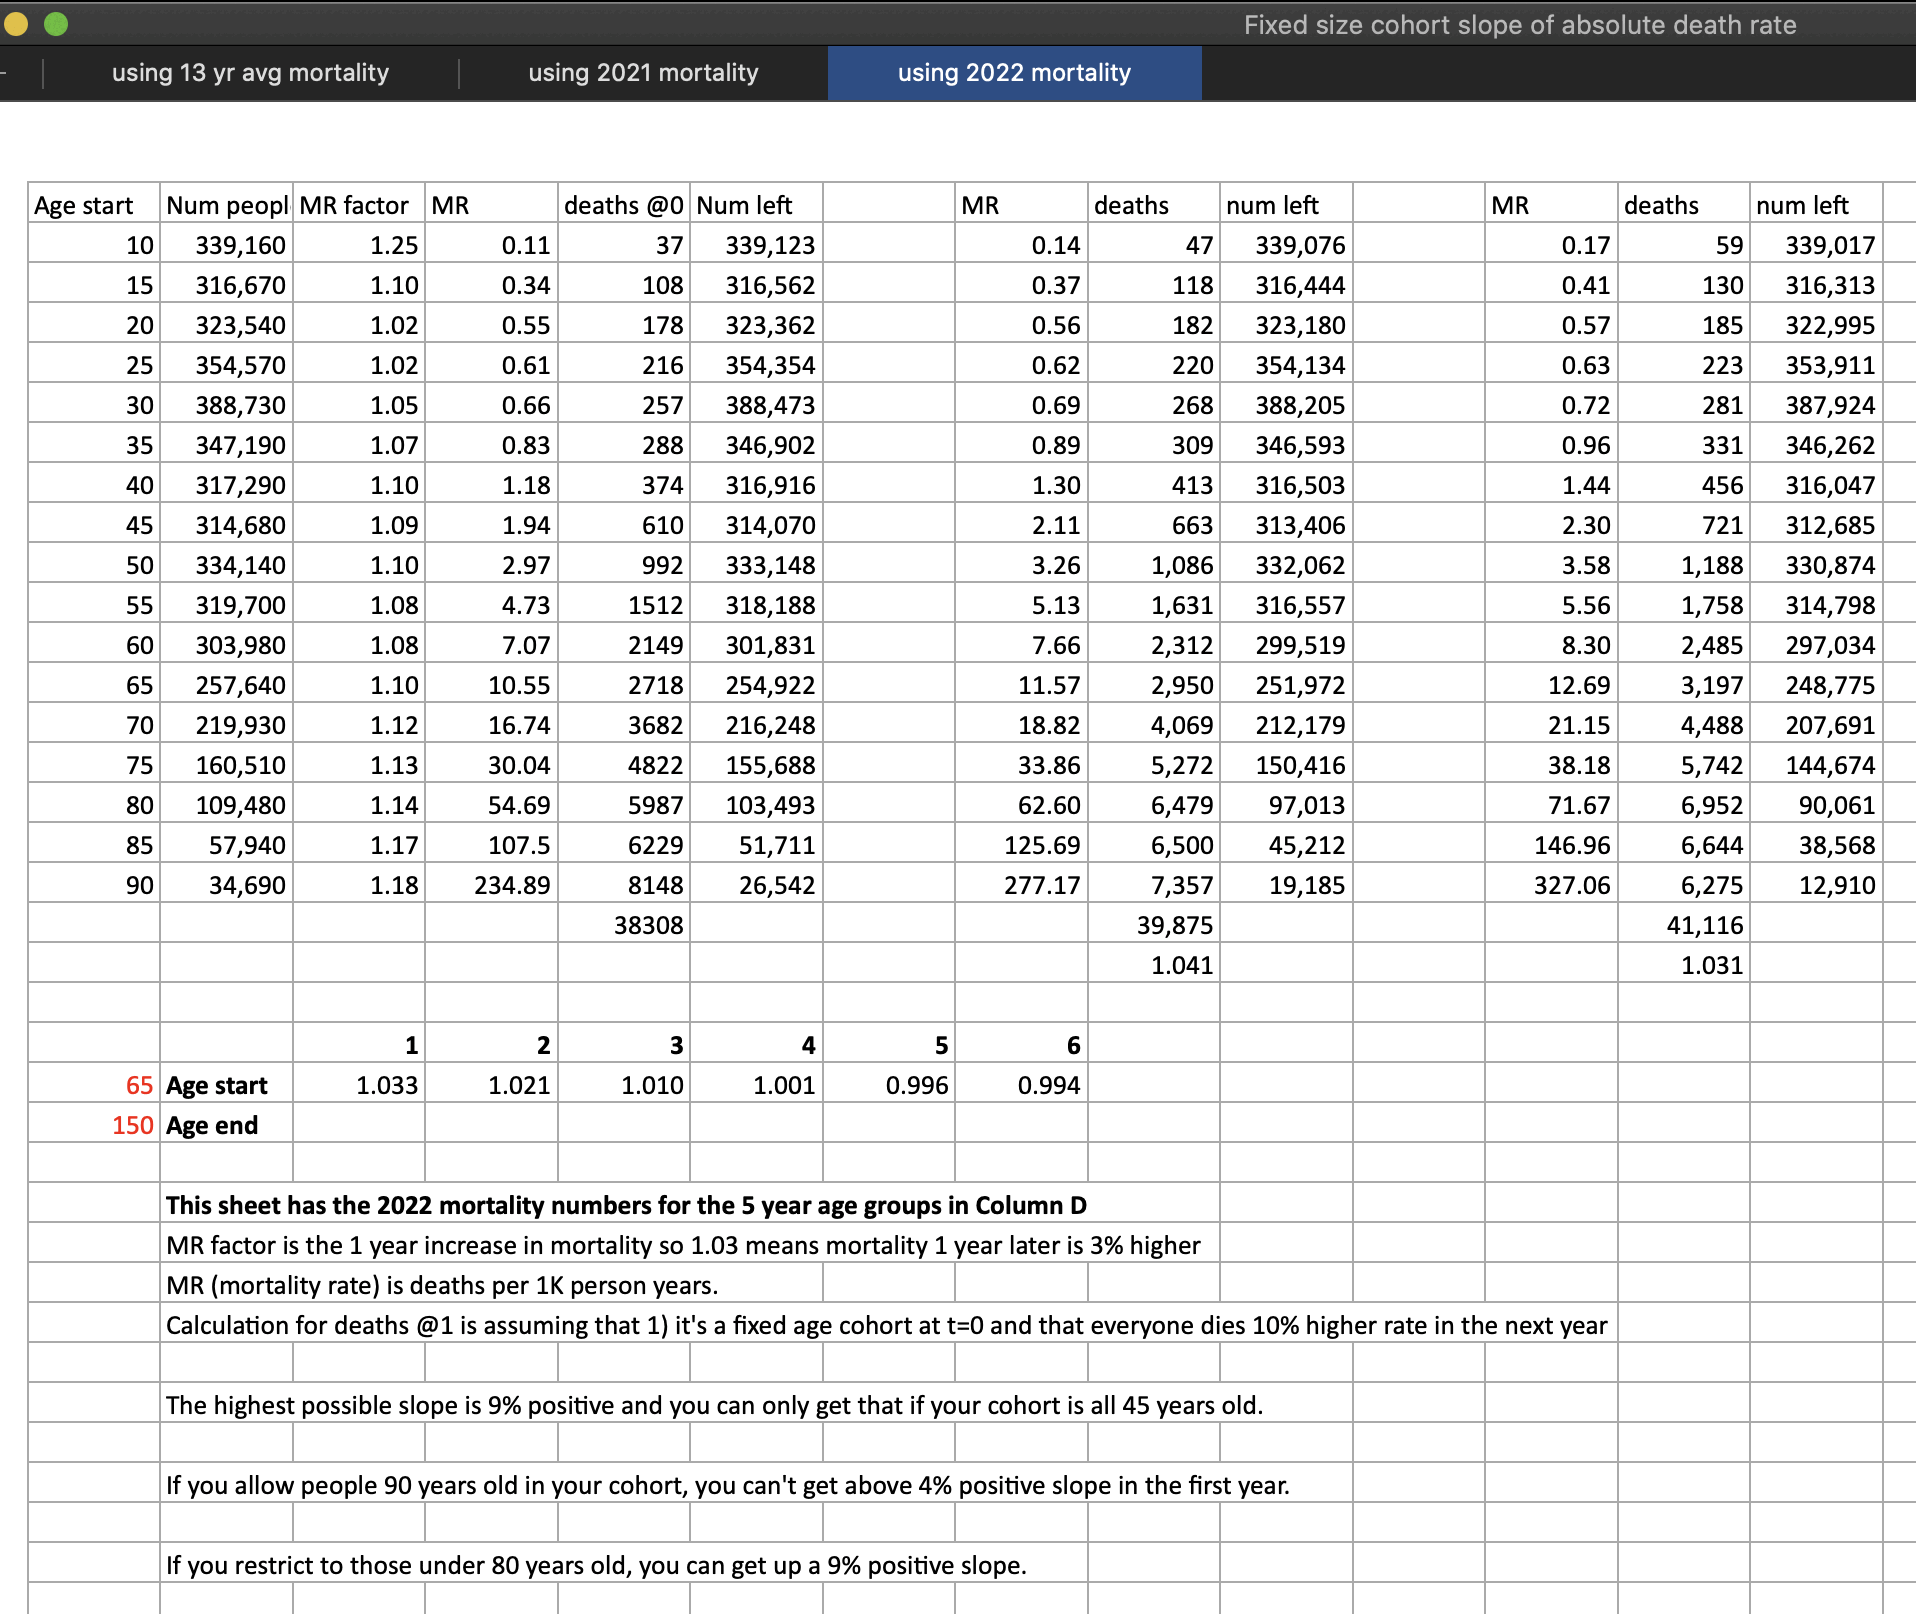The height and width of the screenshot is (1614, 1916).
Task: Click the MR value 234.89 for age 90
Action: click(511, 885)
